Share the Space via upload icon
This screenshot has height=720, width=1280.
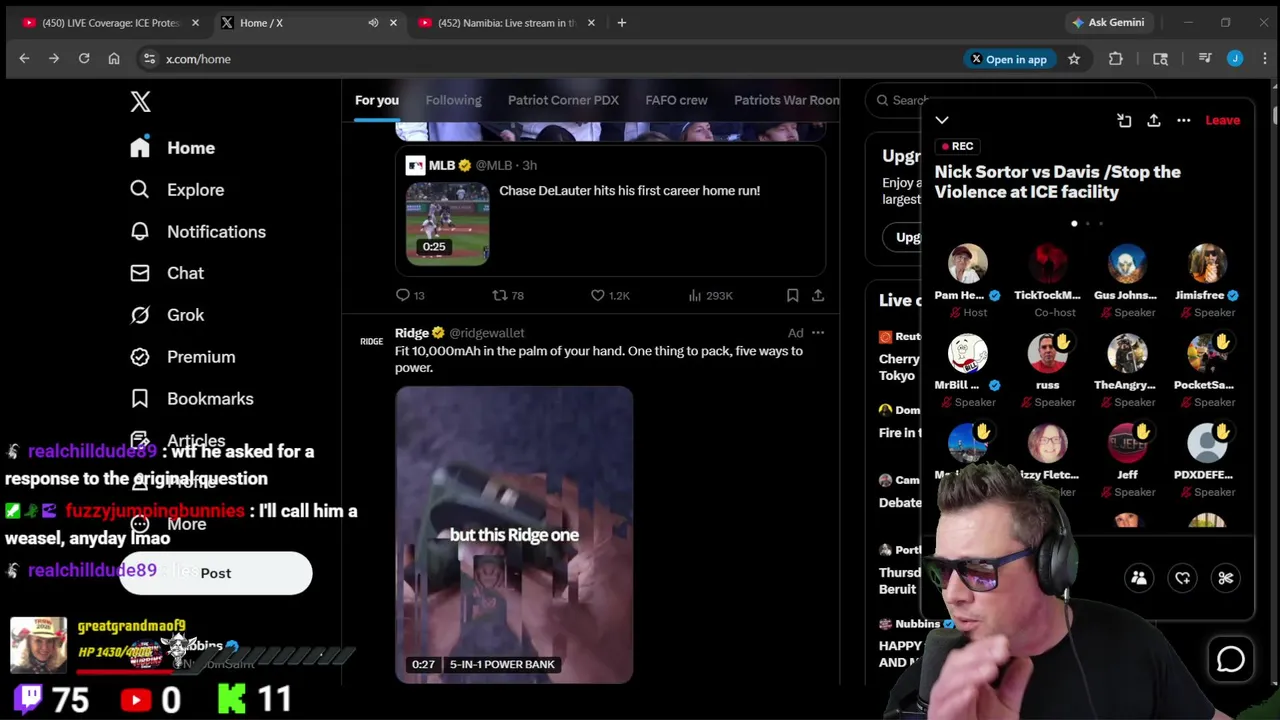1154,120
